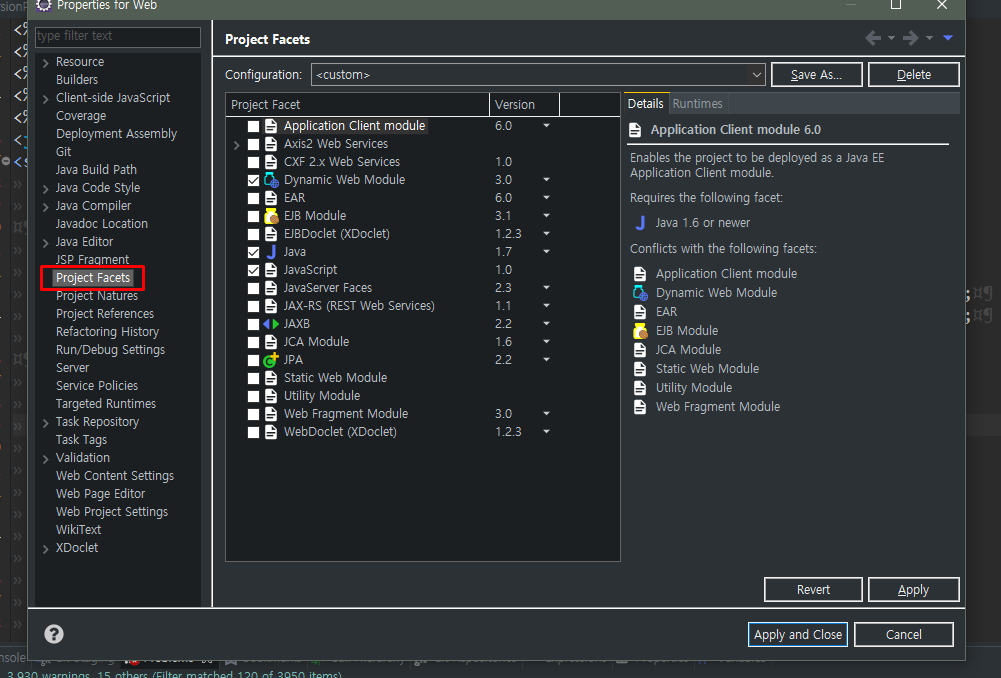This screenshot has height=678, width=1001.
Task: Open the Configuration dropdown
Action: pyautogui.click(x=757, y=73)
